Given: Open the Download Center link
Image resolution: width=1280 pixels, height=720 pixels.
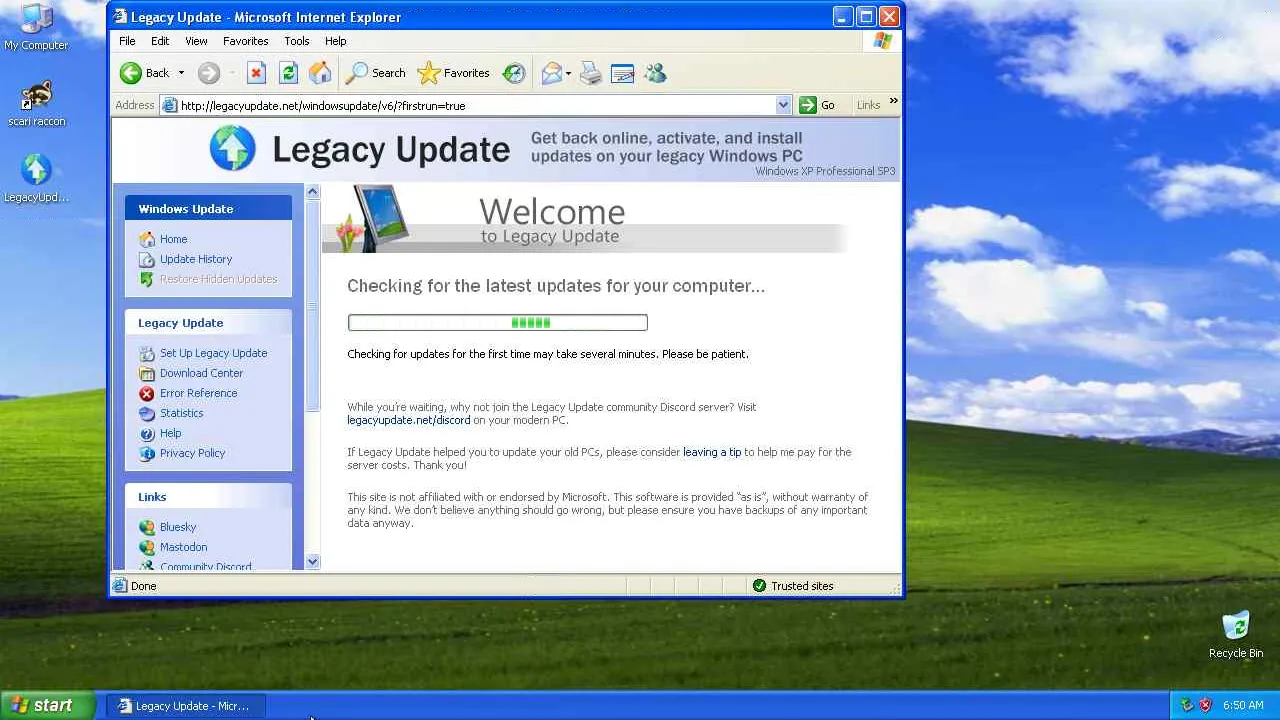Looking at the screenshot, I should 201,373.
